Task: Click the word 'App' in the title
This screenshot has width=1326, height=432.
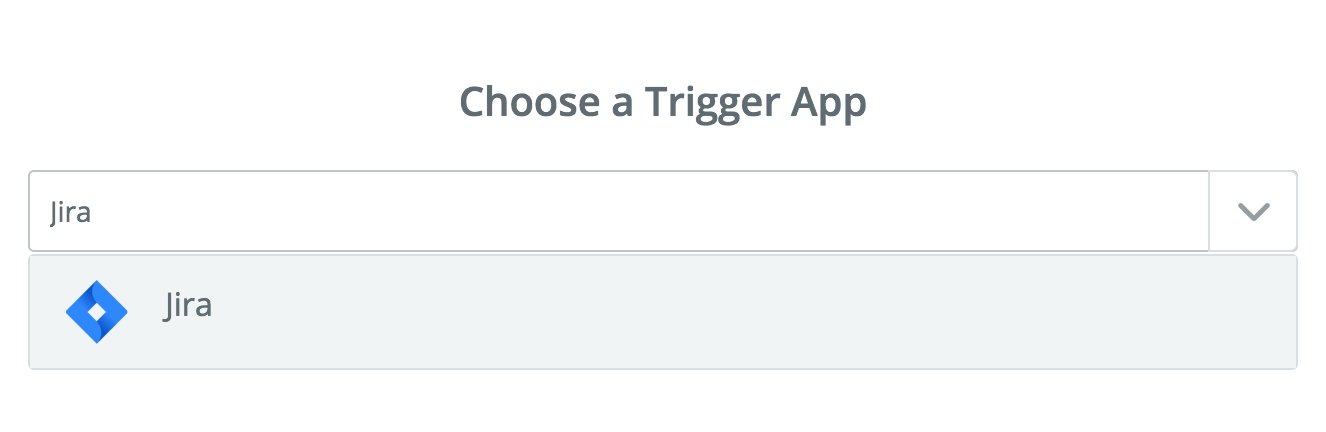Action: click(x=827, y=104)
